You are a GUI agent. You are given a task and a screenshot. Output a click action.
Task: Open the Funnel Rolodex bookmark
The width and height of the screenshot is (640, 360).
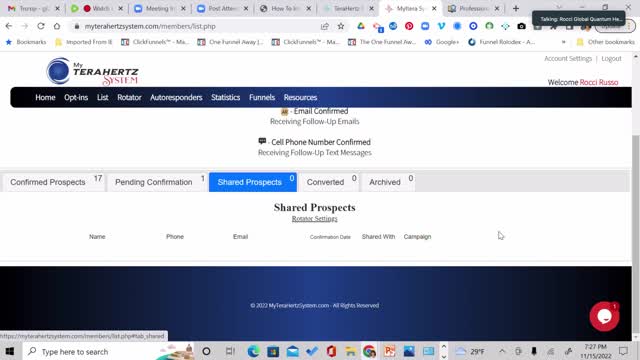point(502,42)
